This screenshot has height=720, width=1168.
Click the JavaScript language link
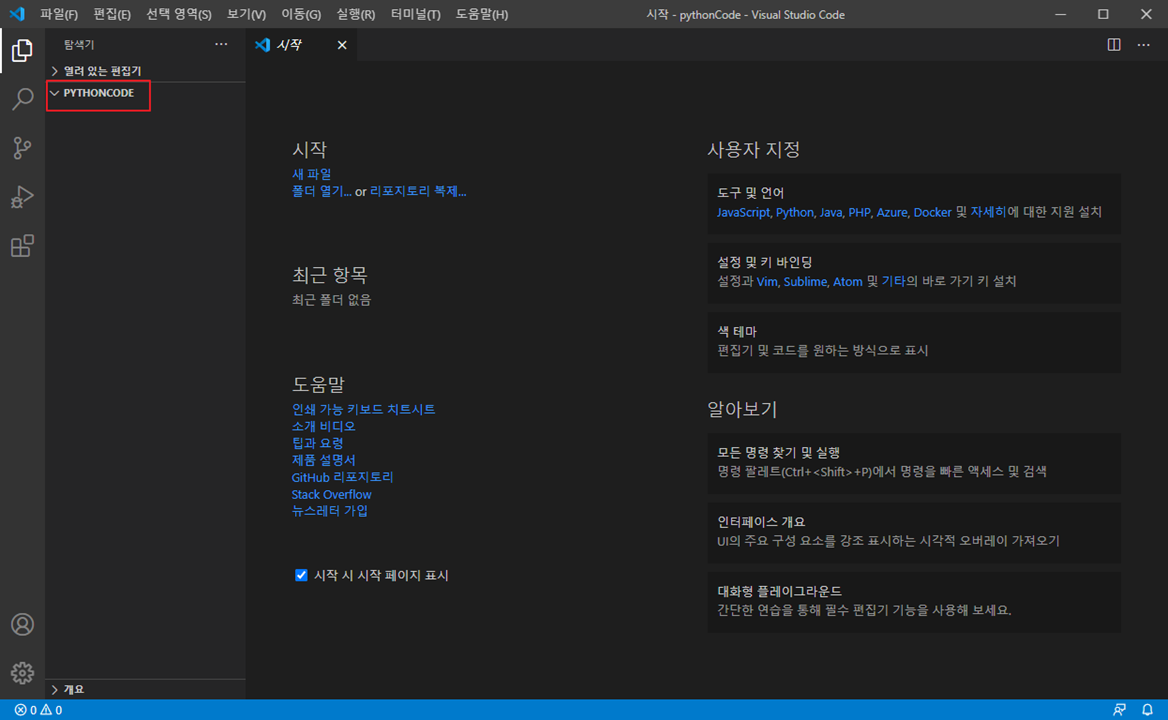click(743, 212)
